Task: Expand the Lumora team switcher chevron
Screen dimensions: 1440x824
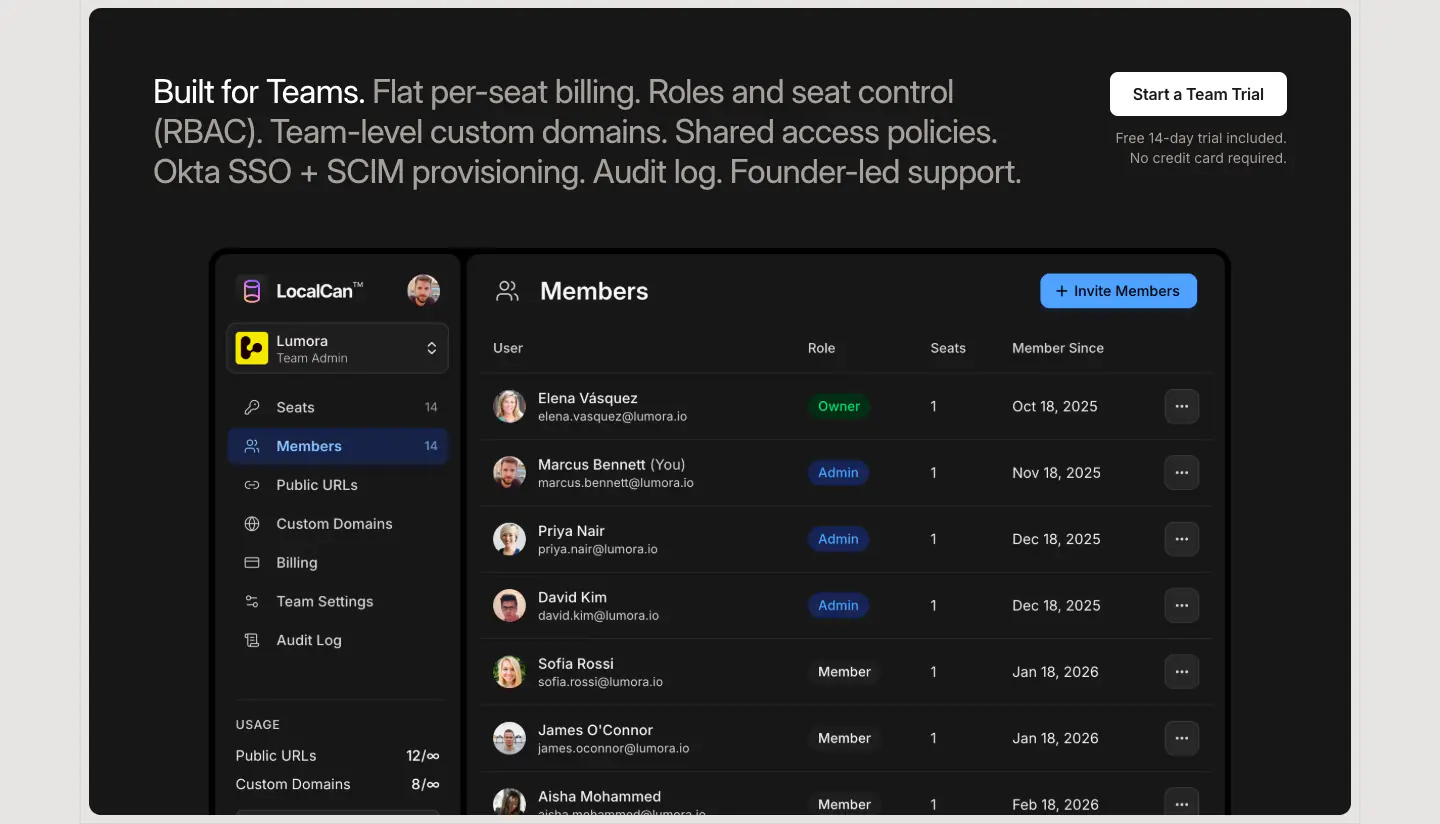Action: pos(432,348)
